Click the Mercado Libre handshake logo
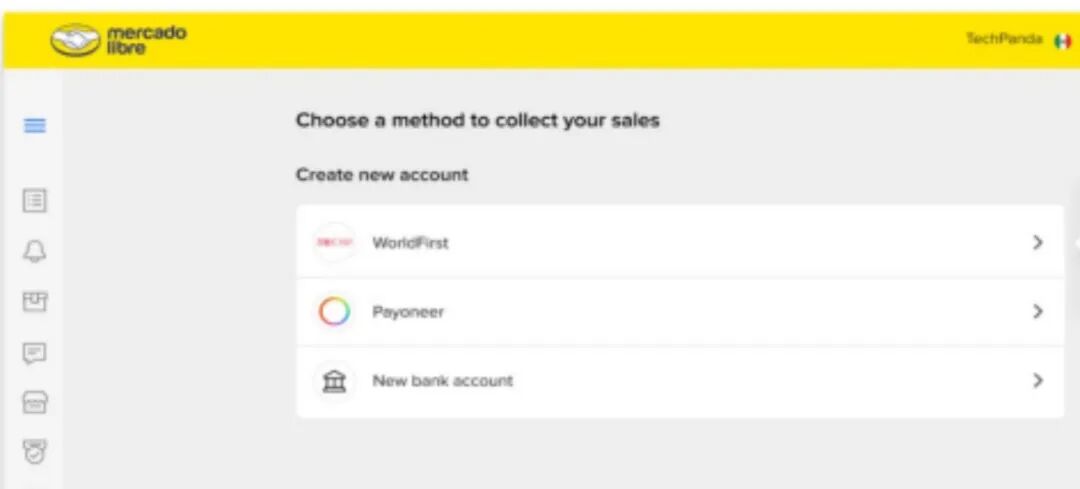 click(x=76, y=41)
